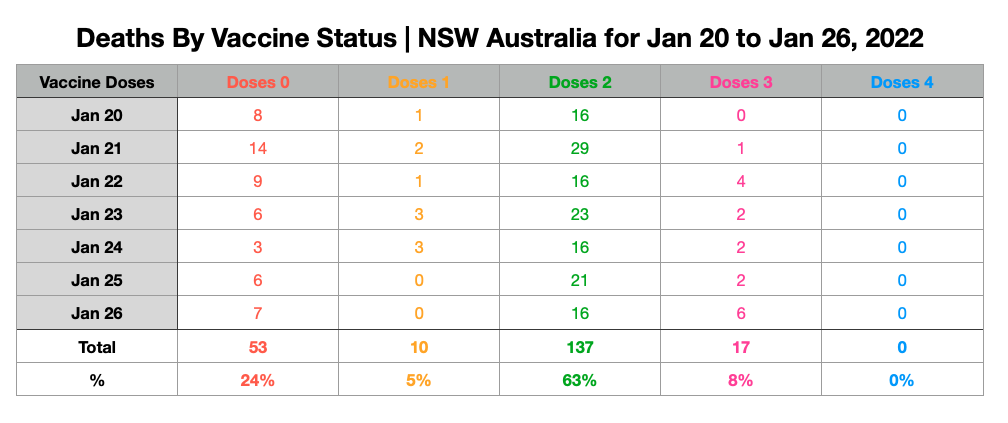The image size is (1008, 423).
Task: Click the Jan 21 row label
Action: pos(97,148)
